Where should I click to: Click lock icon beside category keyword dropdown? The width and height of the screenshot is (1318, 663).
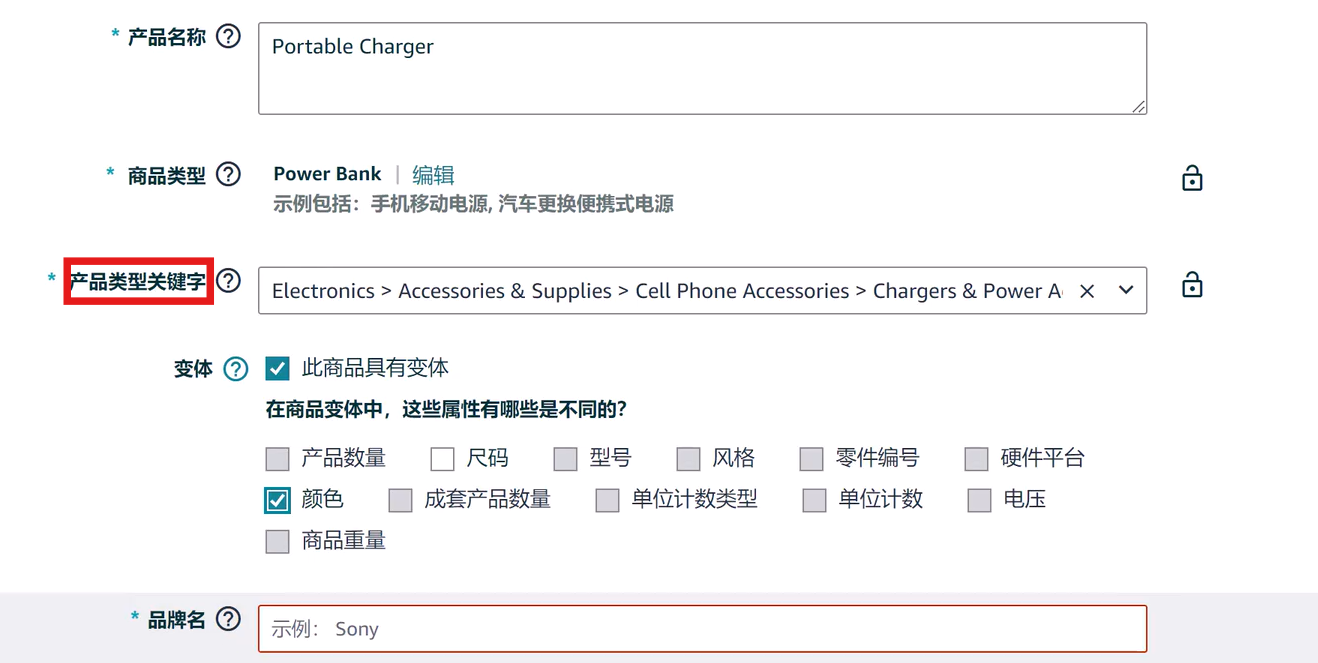click(1191, 285)
